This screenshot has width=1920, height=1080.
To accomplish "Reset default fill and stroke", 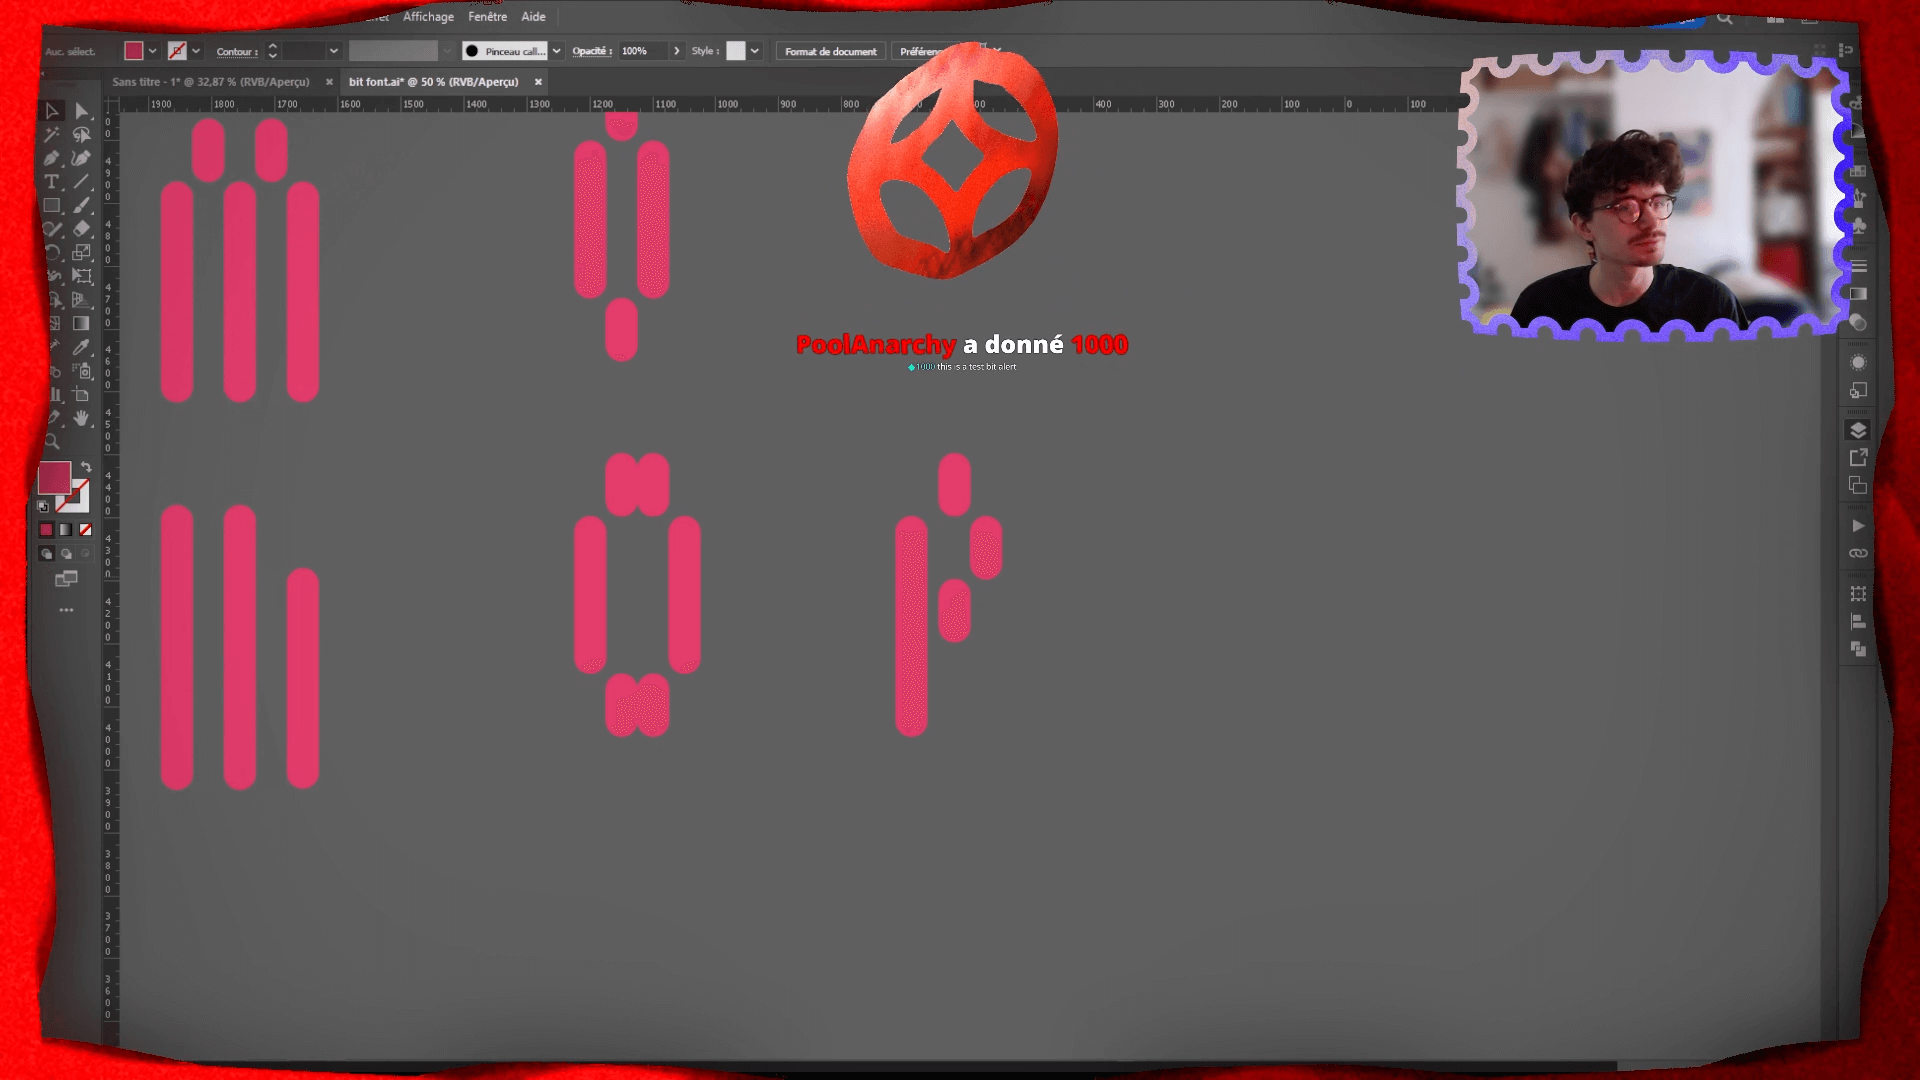I will (x=43, y=507).
